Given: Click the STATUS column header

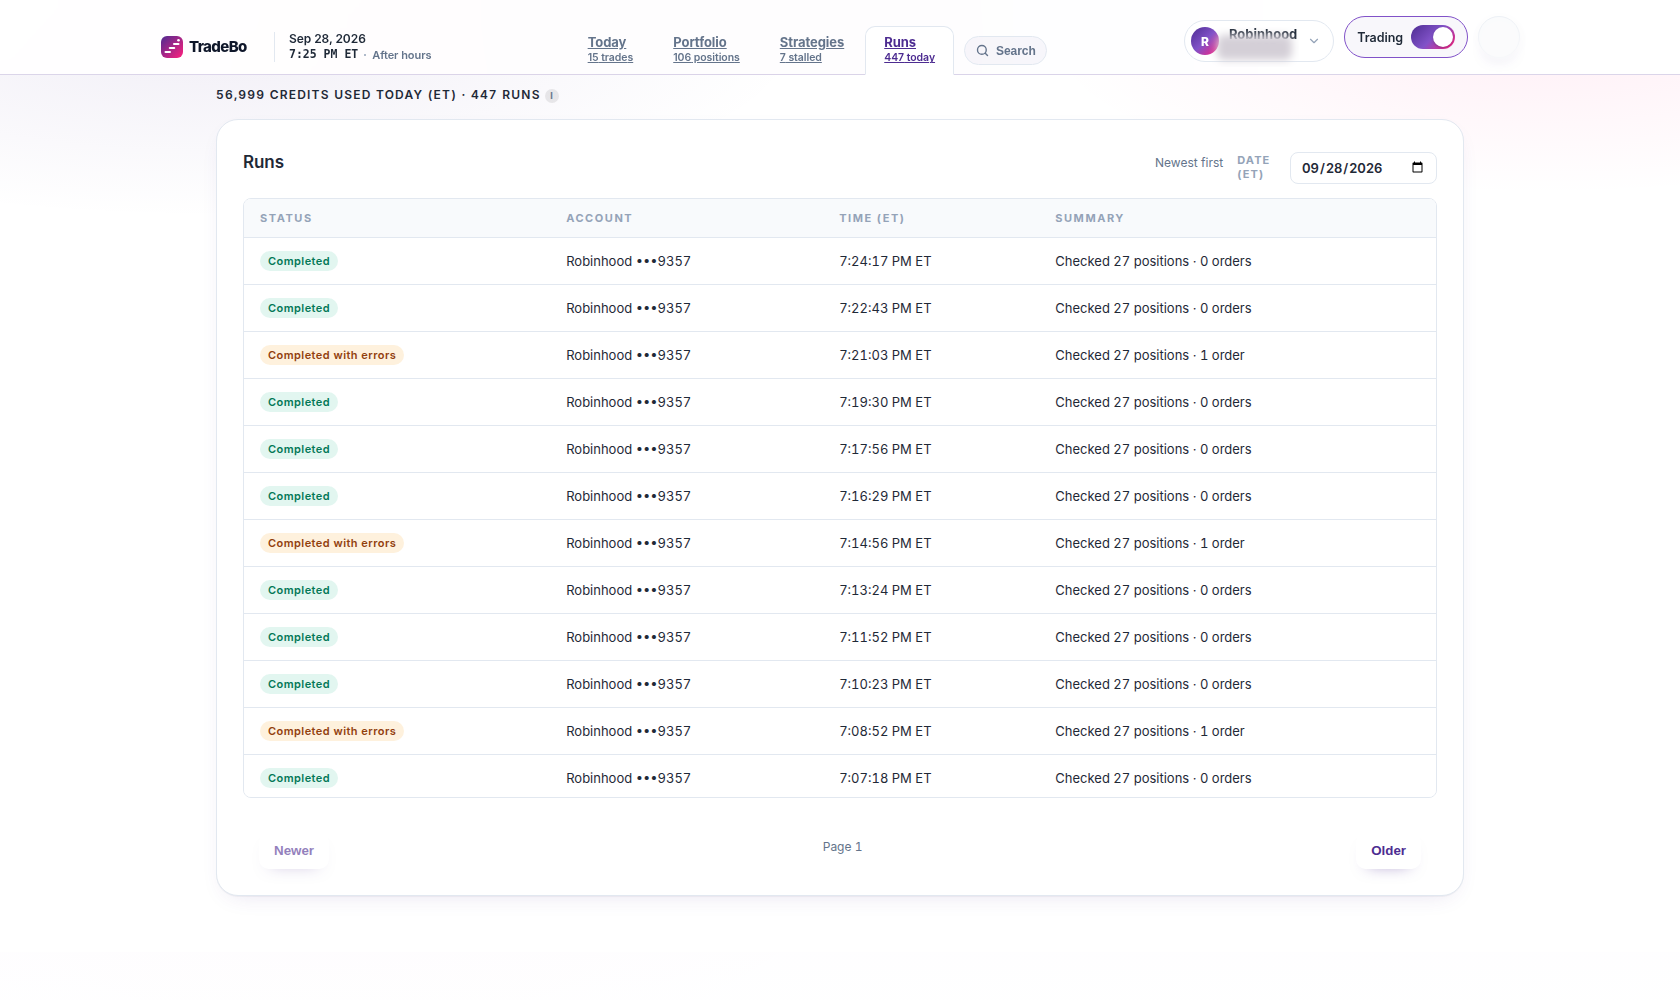Looking at the screenshot, I should [x=286, y=218].
